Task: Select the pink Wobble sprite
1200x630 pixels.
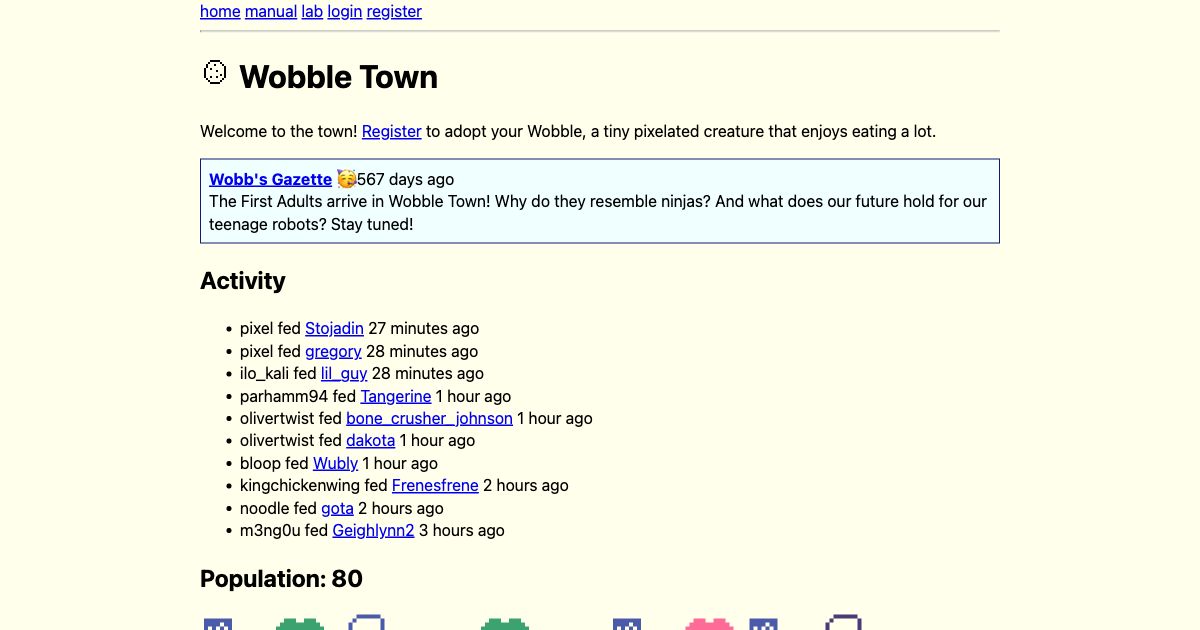Action: tap(709, 623)
